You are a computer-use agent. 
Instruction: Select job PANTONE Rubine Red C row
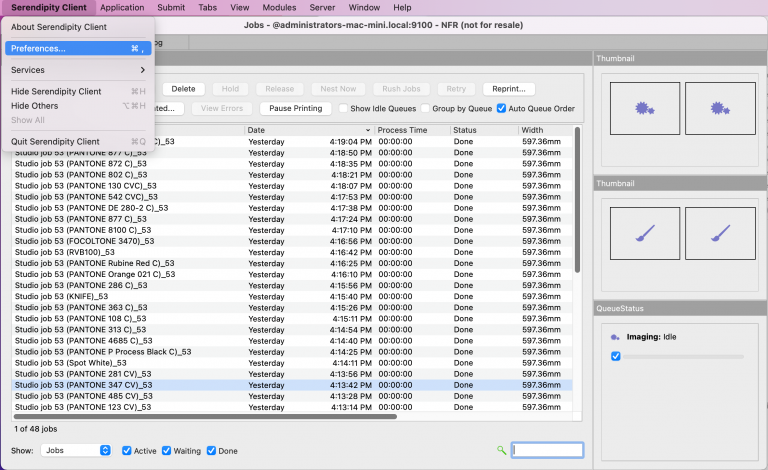292,263
